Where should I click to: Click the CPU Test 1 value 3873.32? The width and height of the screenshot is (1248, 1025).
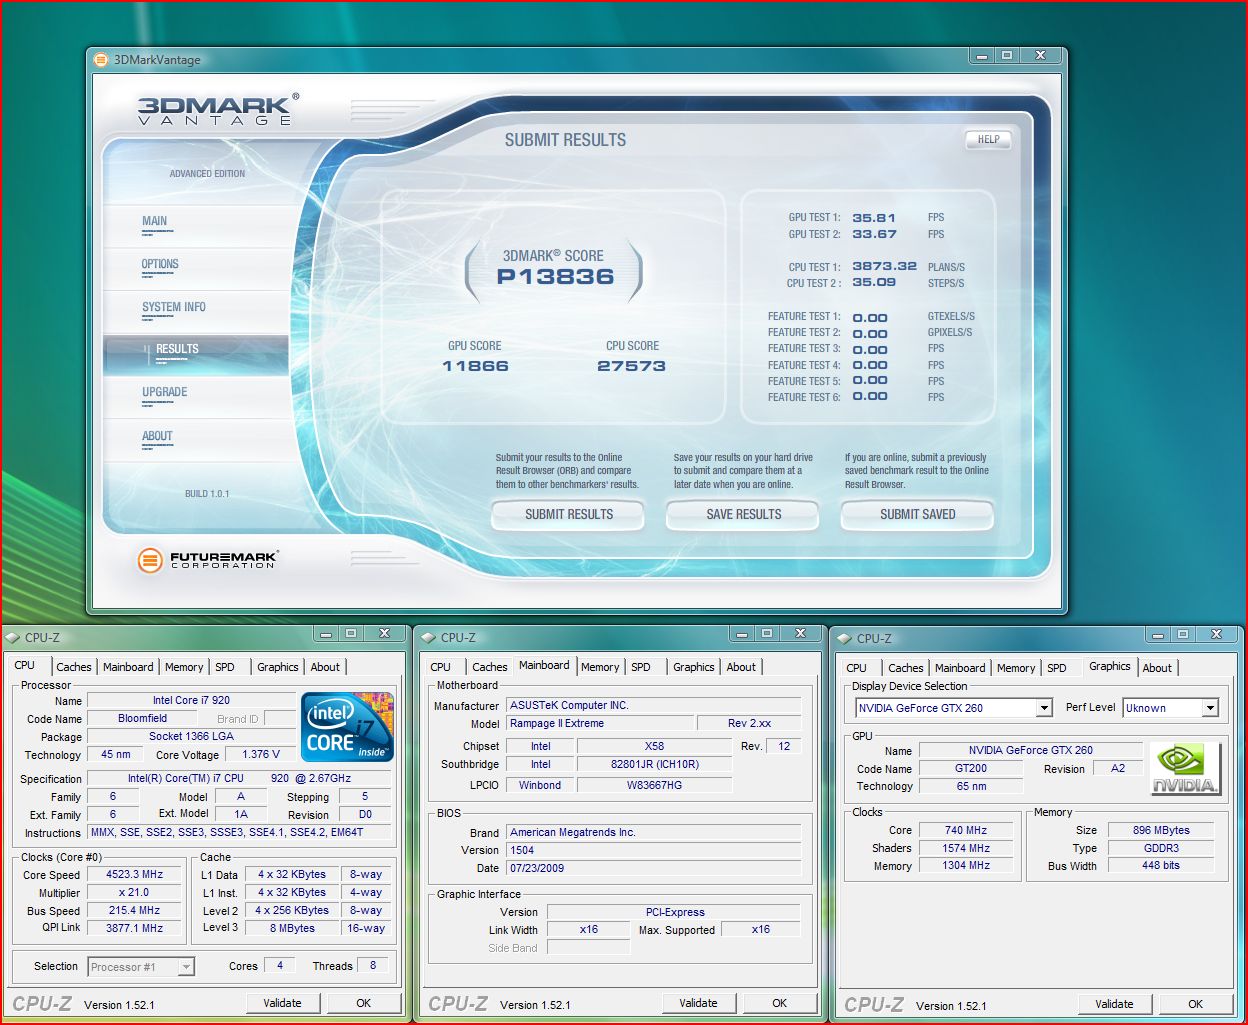point(884,267)
